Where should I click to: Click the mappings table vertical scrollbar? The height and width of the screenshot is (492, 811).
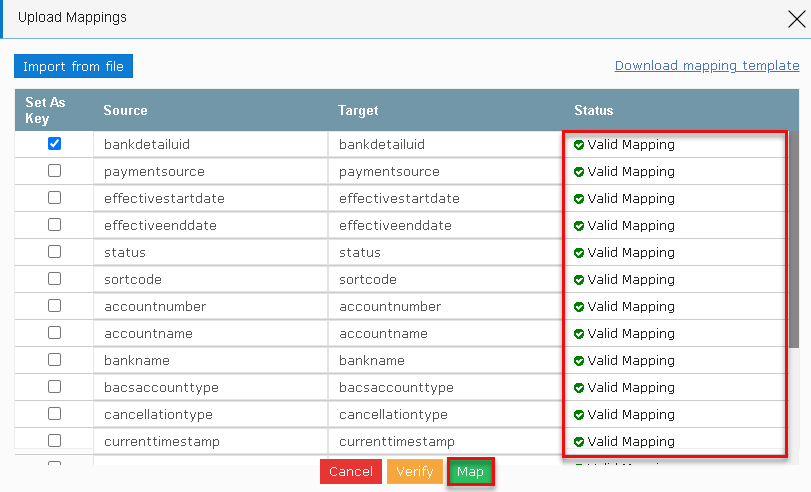794,239
